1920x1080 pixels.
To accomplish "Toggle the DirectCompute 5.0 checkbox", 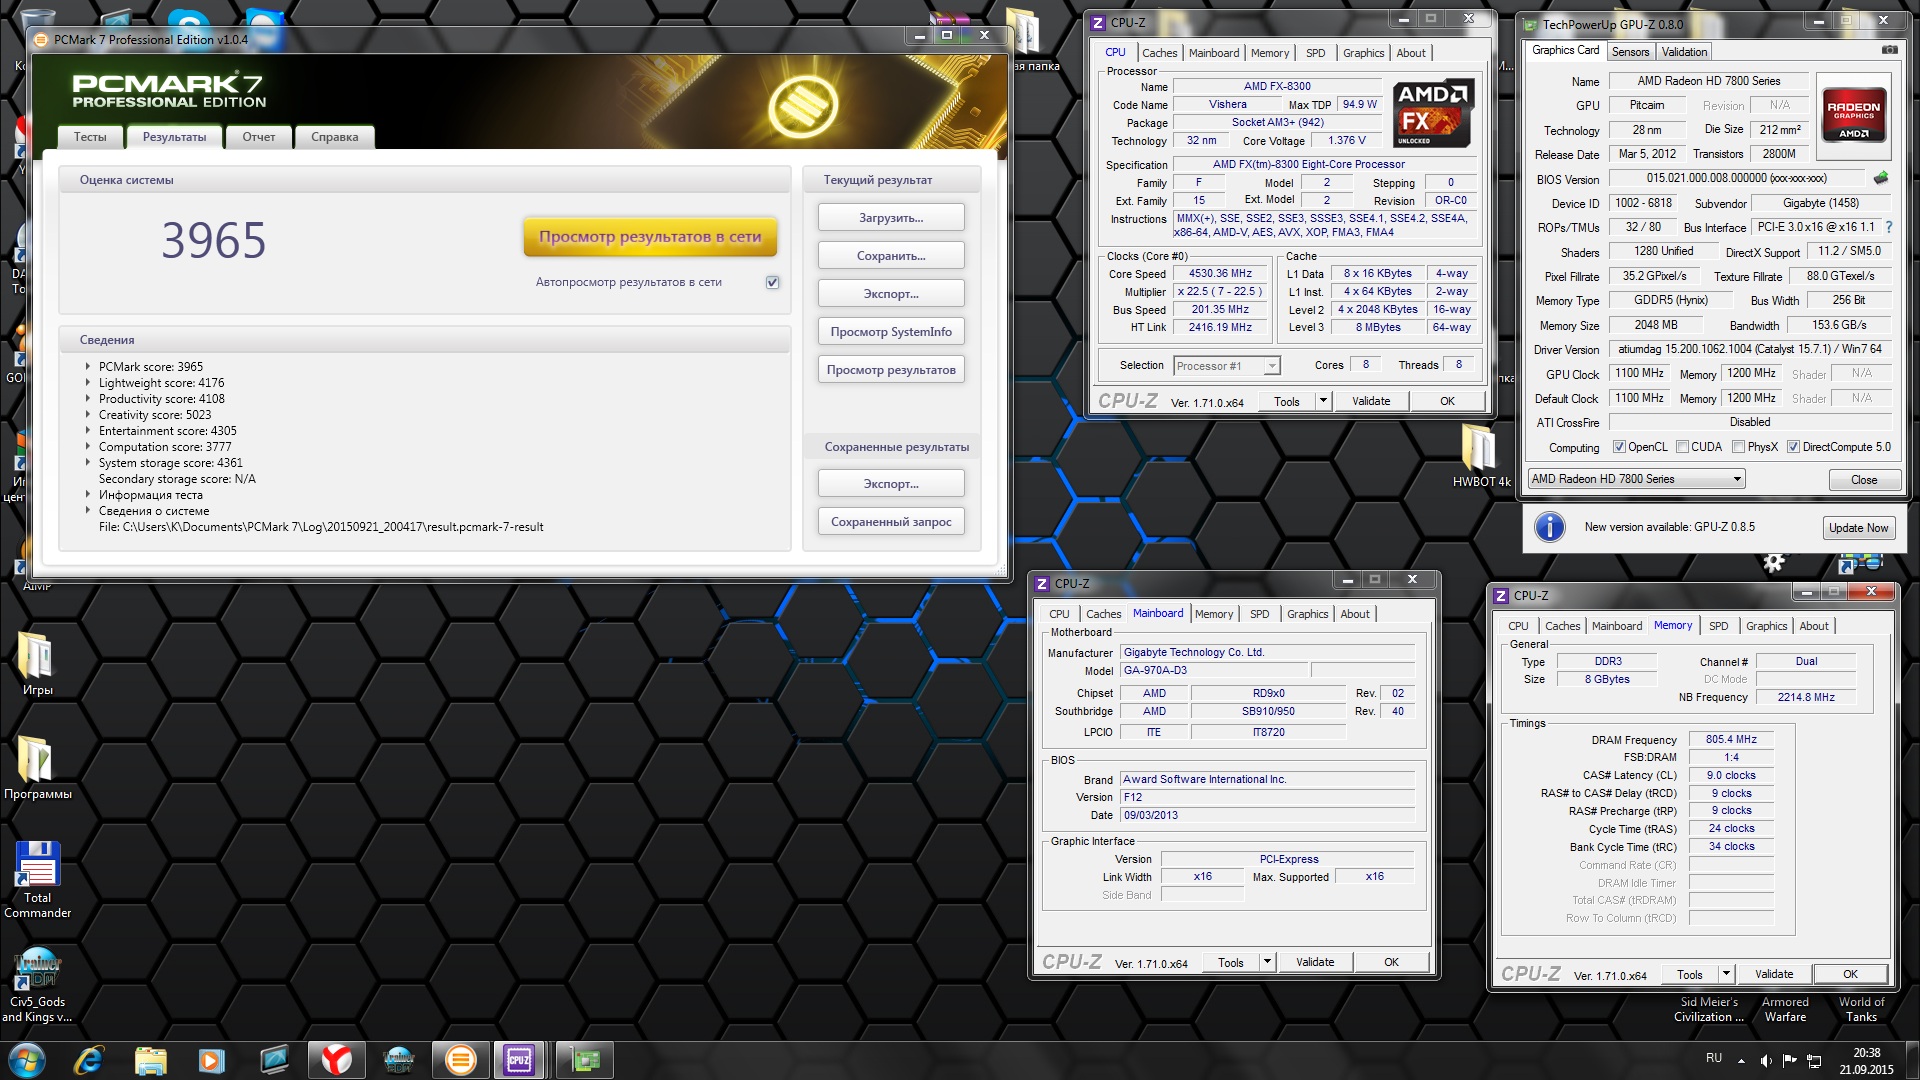I will pyautogui.click(x=1793, y=447).
